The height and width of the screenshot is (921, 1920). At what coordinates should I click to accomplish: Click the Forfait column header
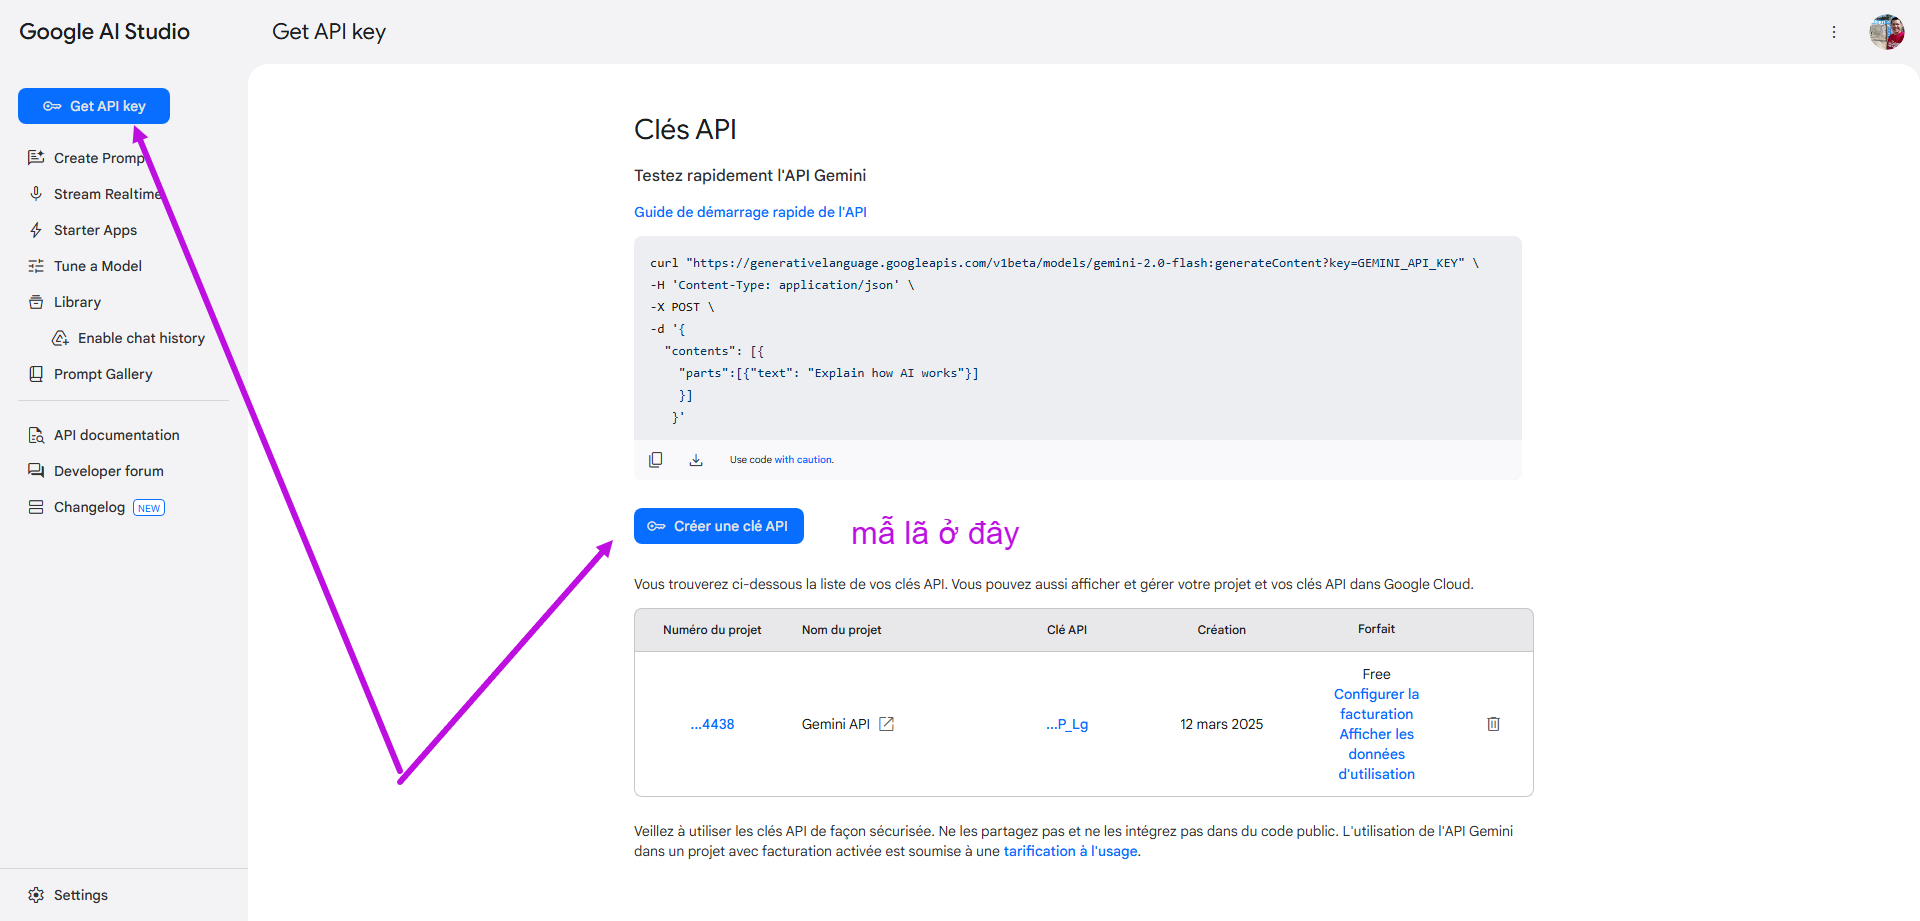1376,629
